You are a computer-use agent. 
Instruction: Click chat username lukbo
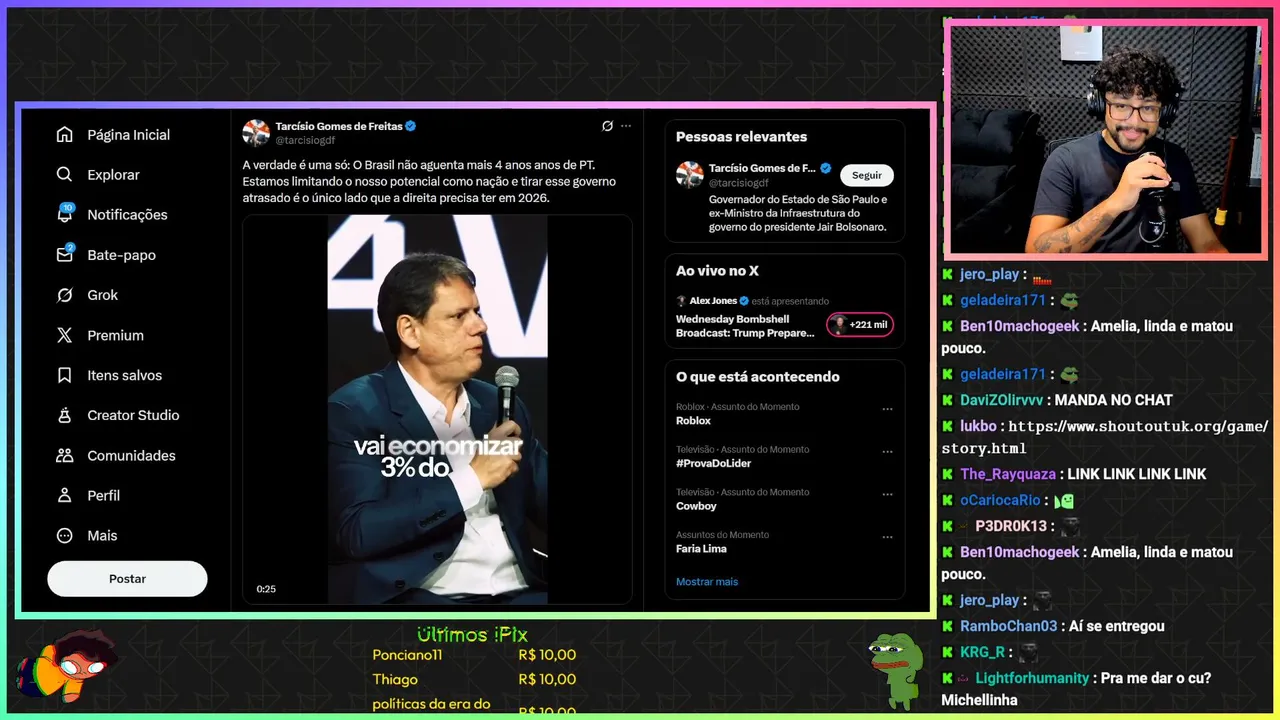[x=978, y=426]
